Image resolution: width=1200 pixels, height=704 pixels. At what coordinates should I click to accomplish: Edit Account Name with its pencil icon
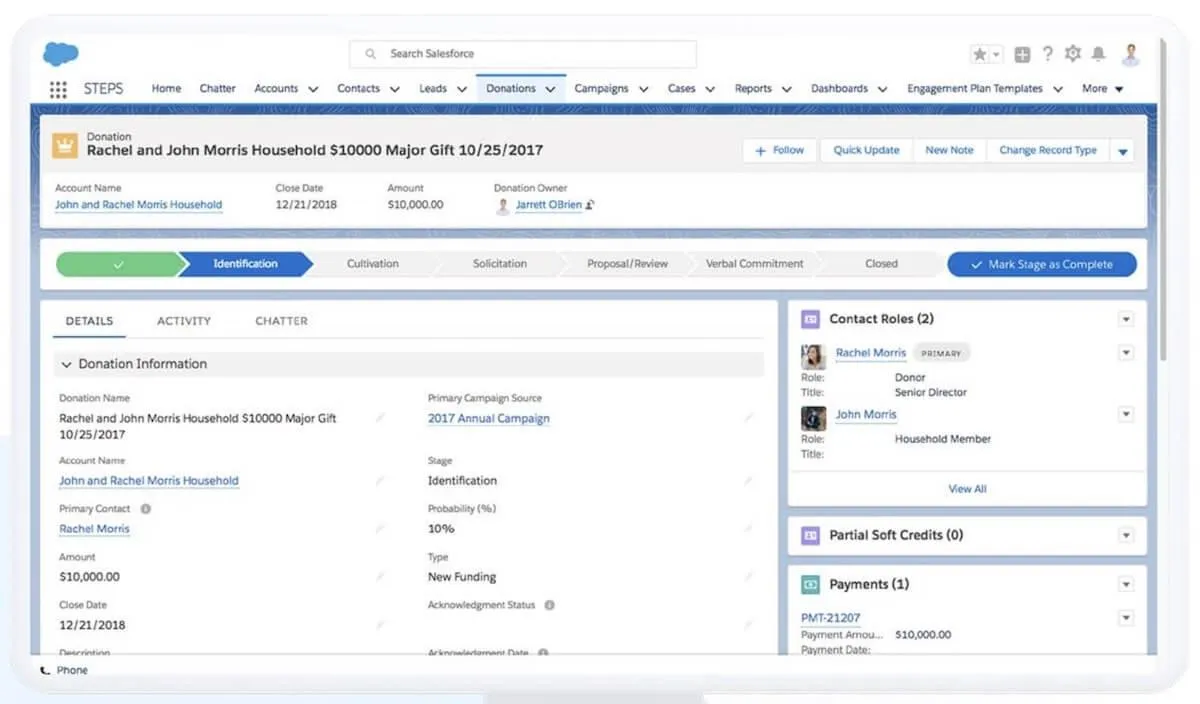pos(379,481)
